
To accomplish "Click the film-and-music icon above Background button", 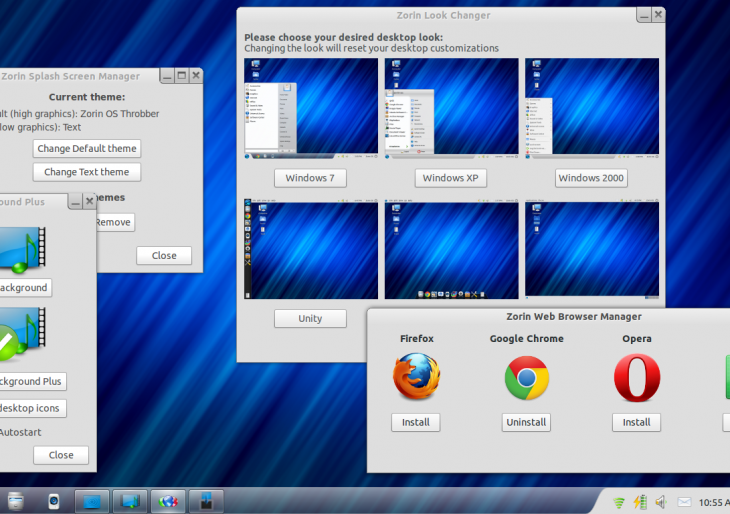I will (22, 250).
